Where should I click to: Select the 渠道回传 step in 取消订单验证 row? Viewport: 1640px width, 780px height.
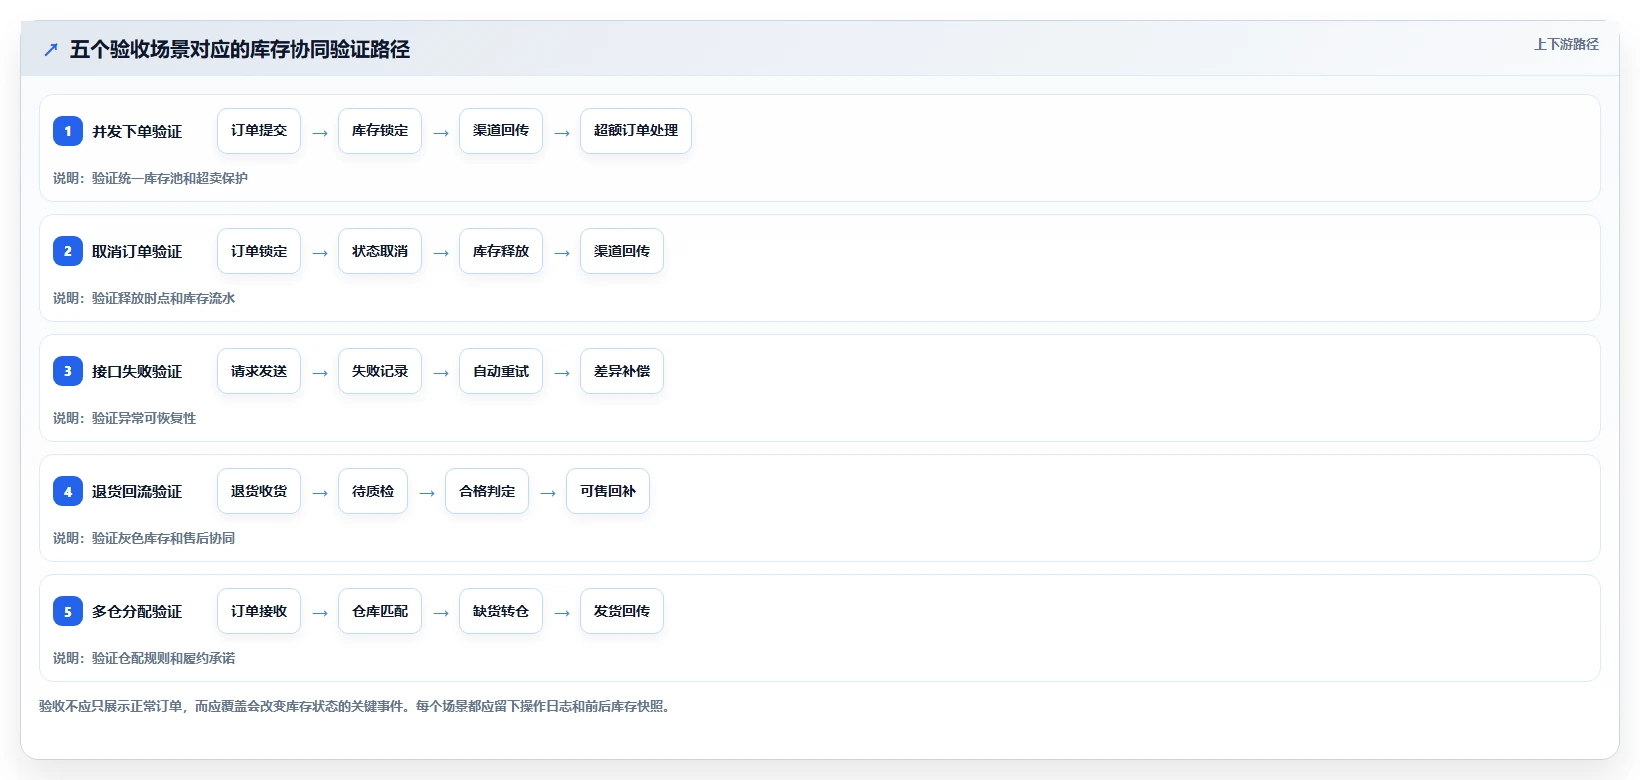622,251
